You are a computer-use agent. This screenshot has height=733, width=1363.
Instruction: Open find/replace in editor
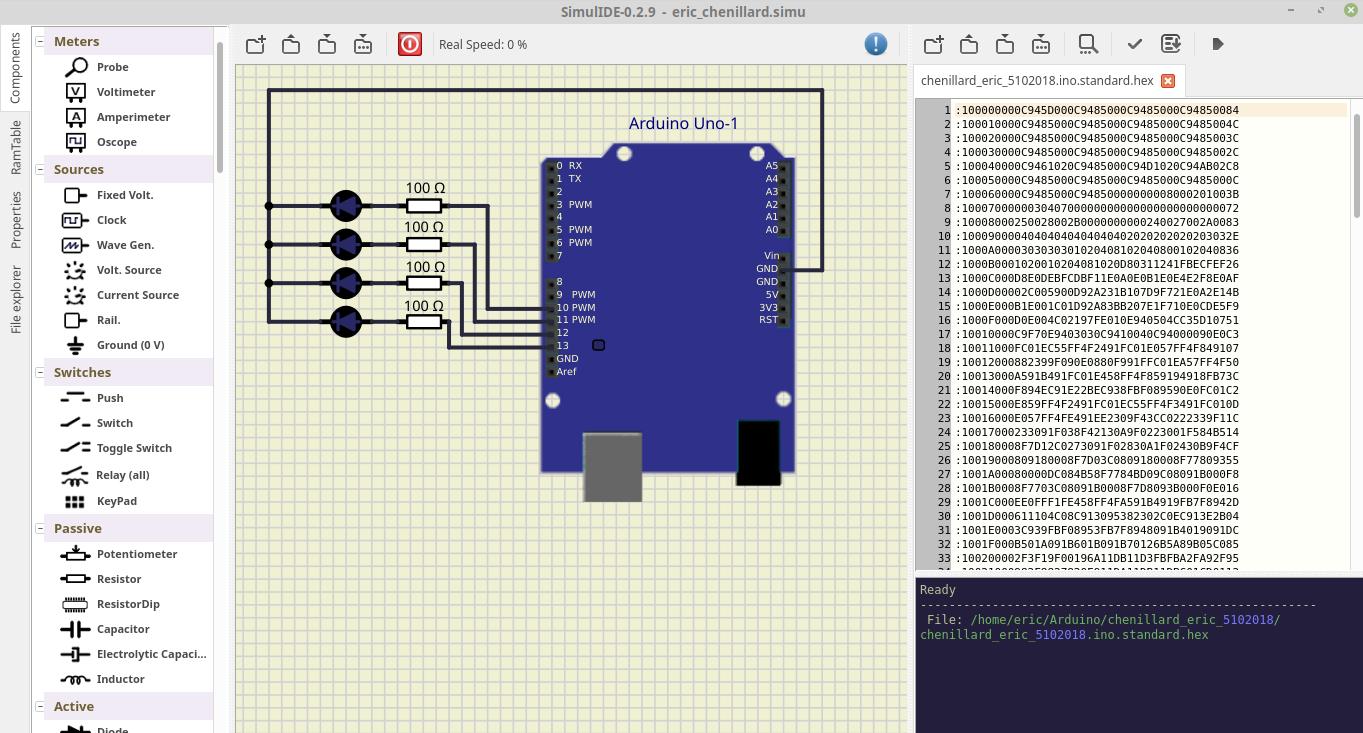[x=1088, y=44]
